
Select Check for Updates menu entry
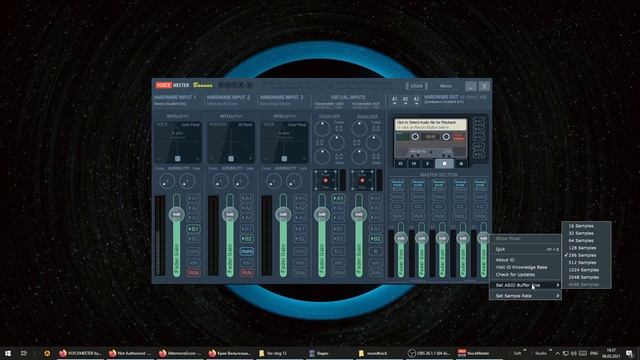click(x=525, y=274)
